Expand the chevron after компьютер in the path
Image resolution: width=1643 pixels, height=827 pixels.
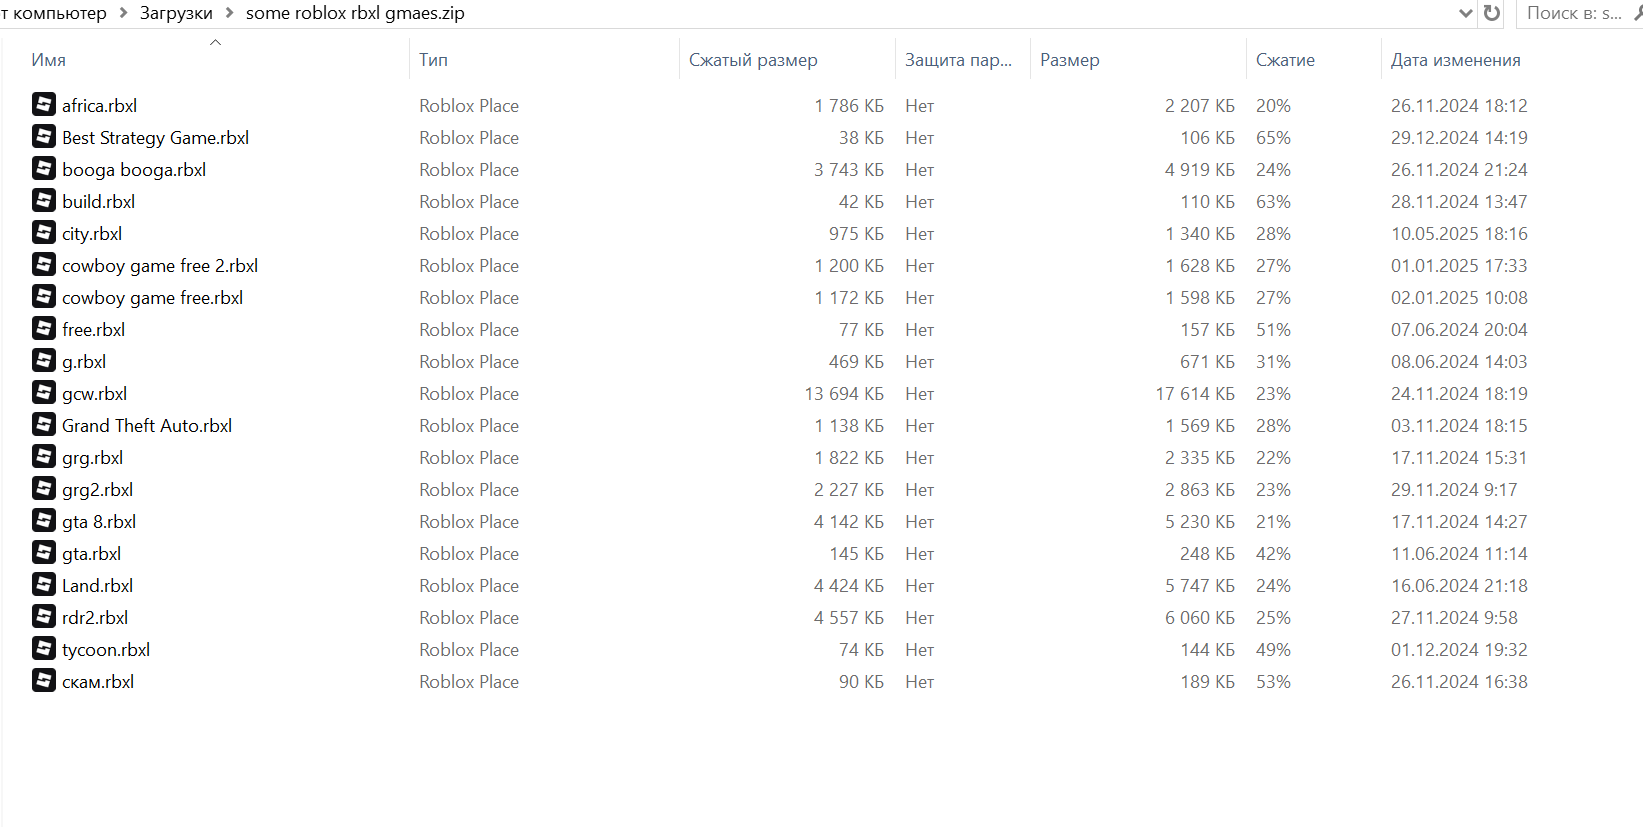click(x=123, y=13)
